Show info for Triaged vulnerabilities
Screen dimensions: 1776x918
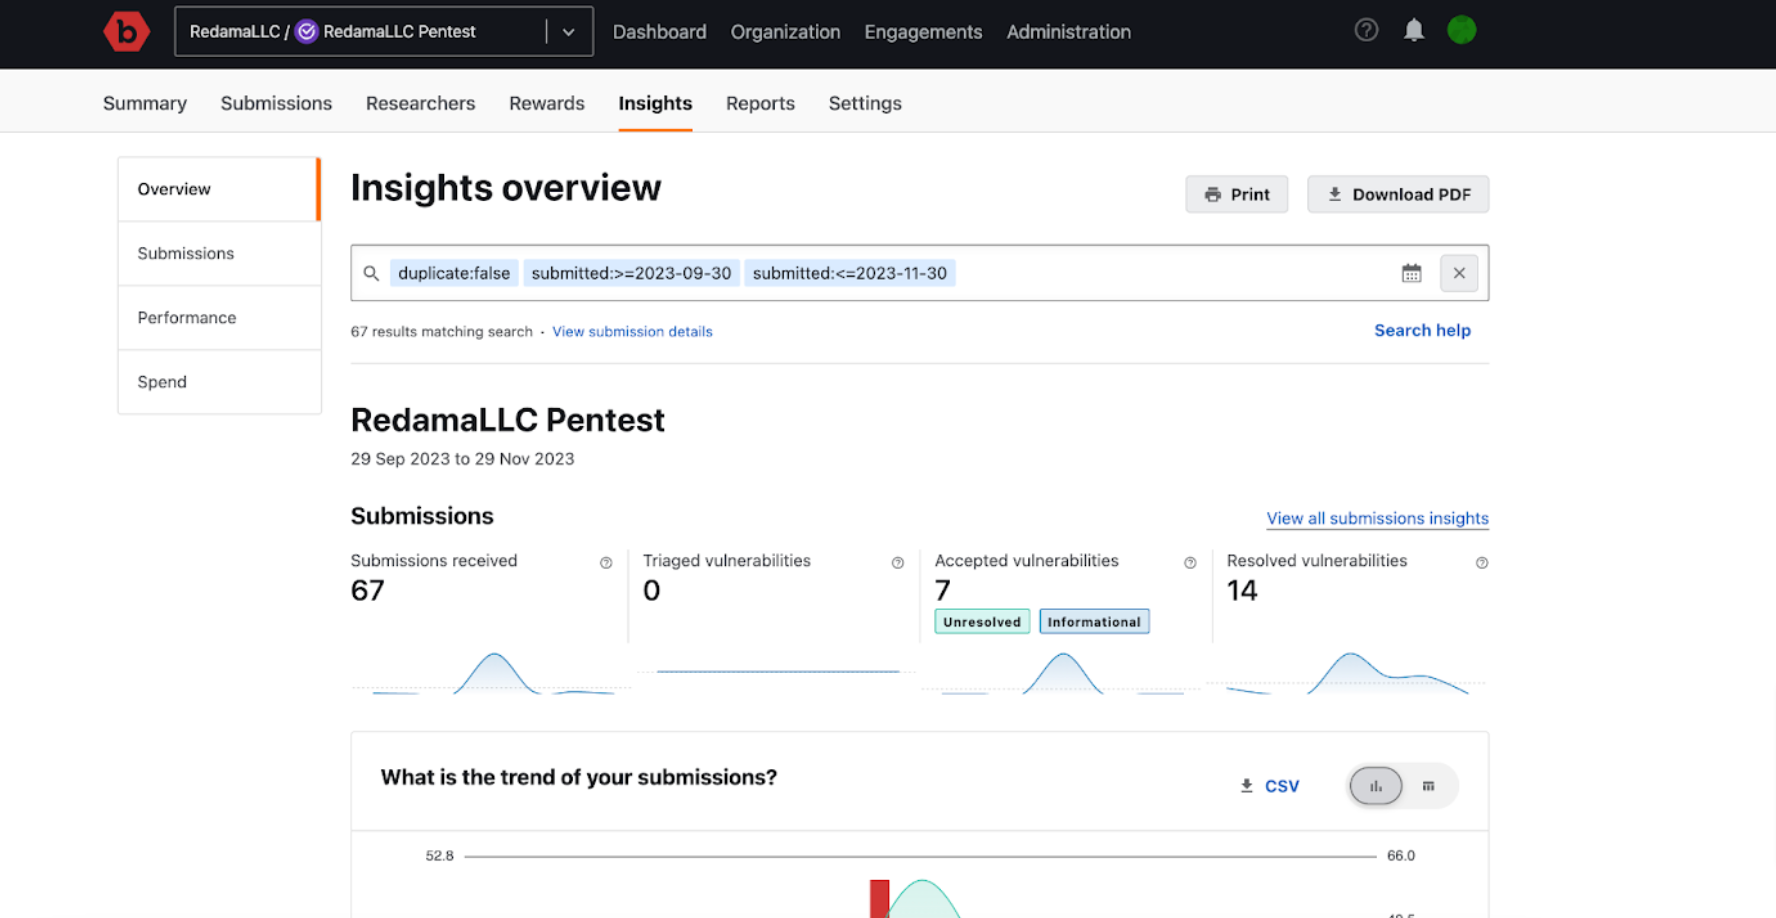898,563
